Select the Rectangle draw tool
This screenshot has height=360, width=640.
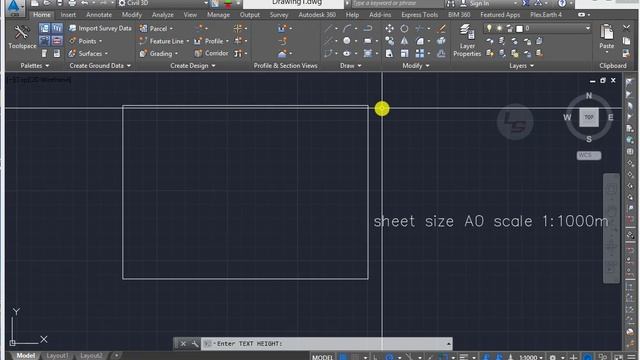(x=368, y=41)
